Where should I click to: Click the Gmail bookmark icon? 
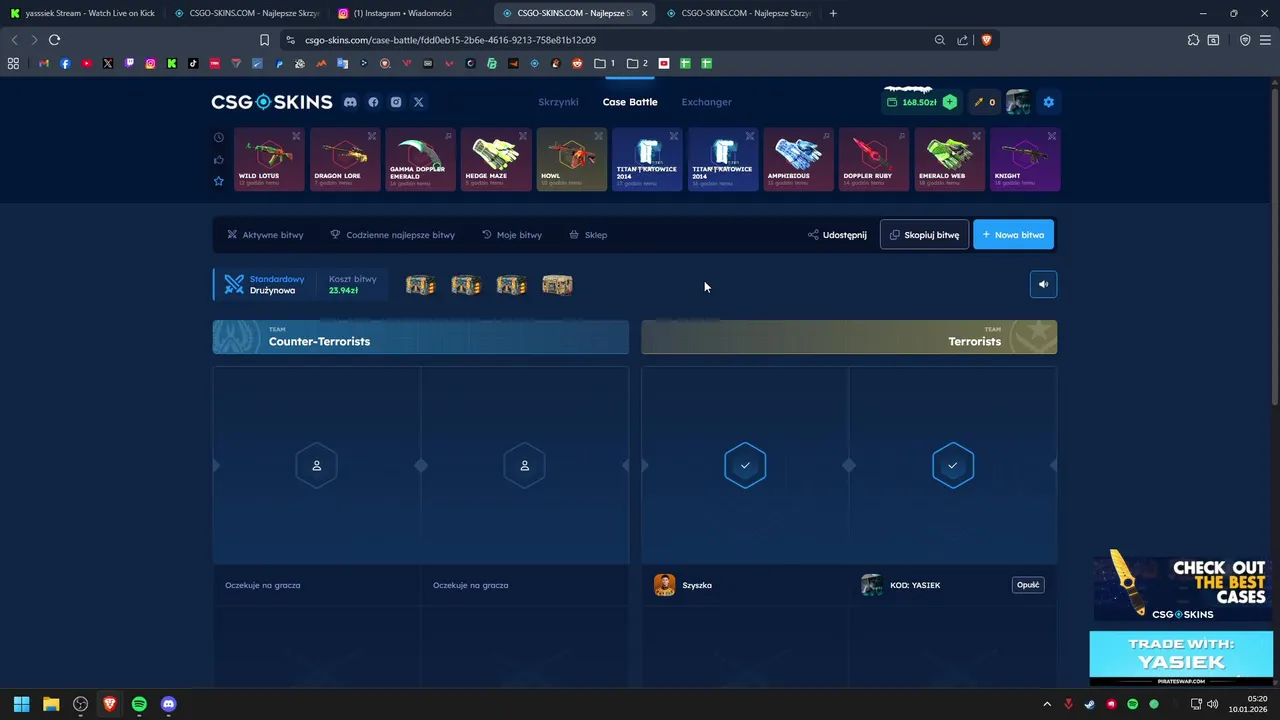tap(44, 63)
